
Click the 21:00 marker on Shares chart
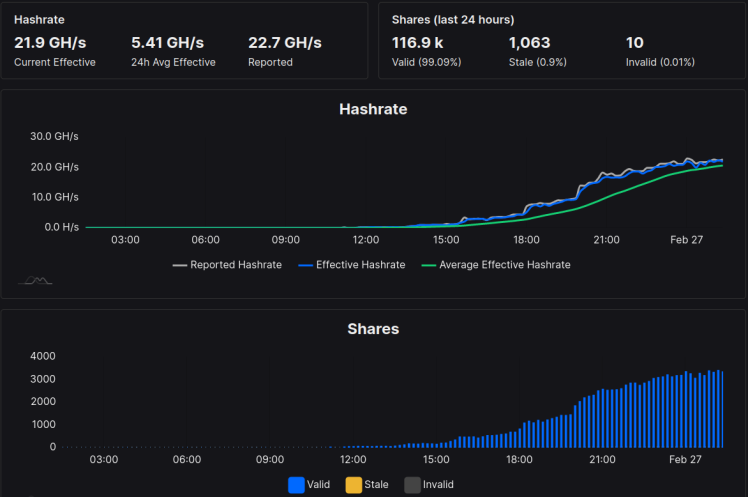pyautogui.click(x=602, y=460)
